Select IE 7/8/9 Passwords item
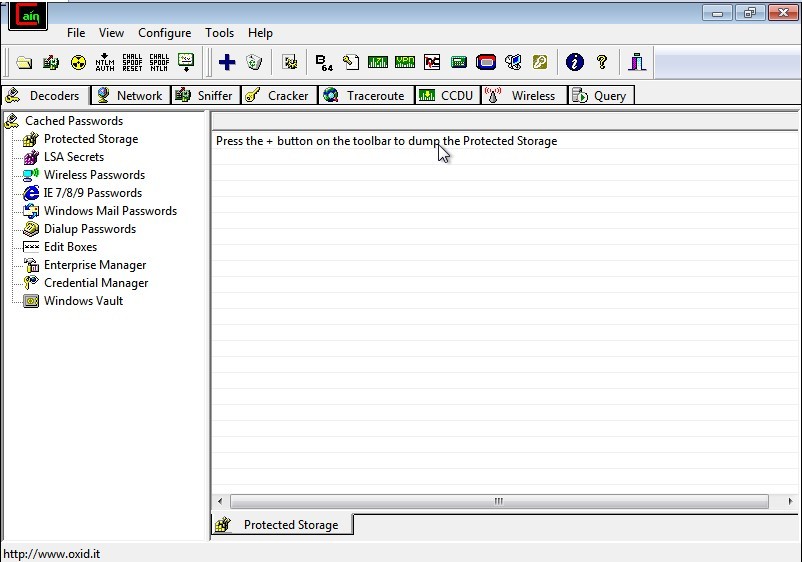This screenshot has height=562, width=802. (93, 193)
